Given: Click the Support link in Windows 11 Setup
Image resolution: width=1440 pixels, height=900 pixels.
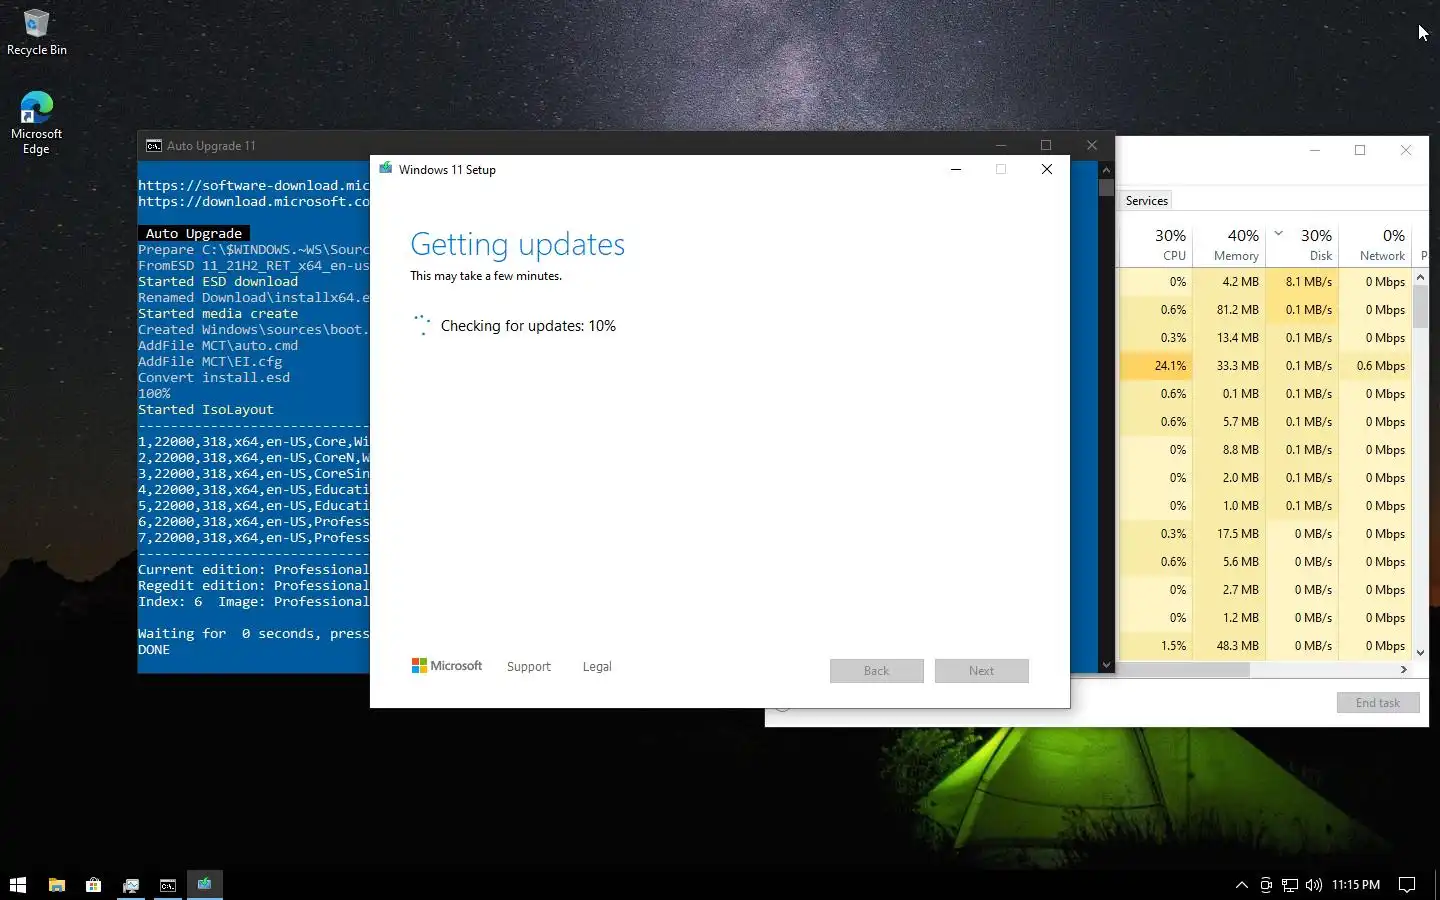Looking at the screenshot, I should coord(528,667).
